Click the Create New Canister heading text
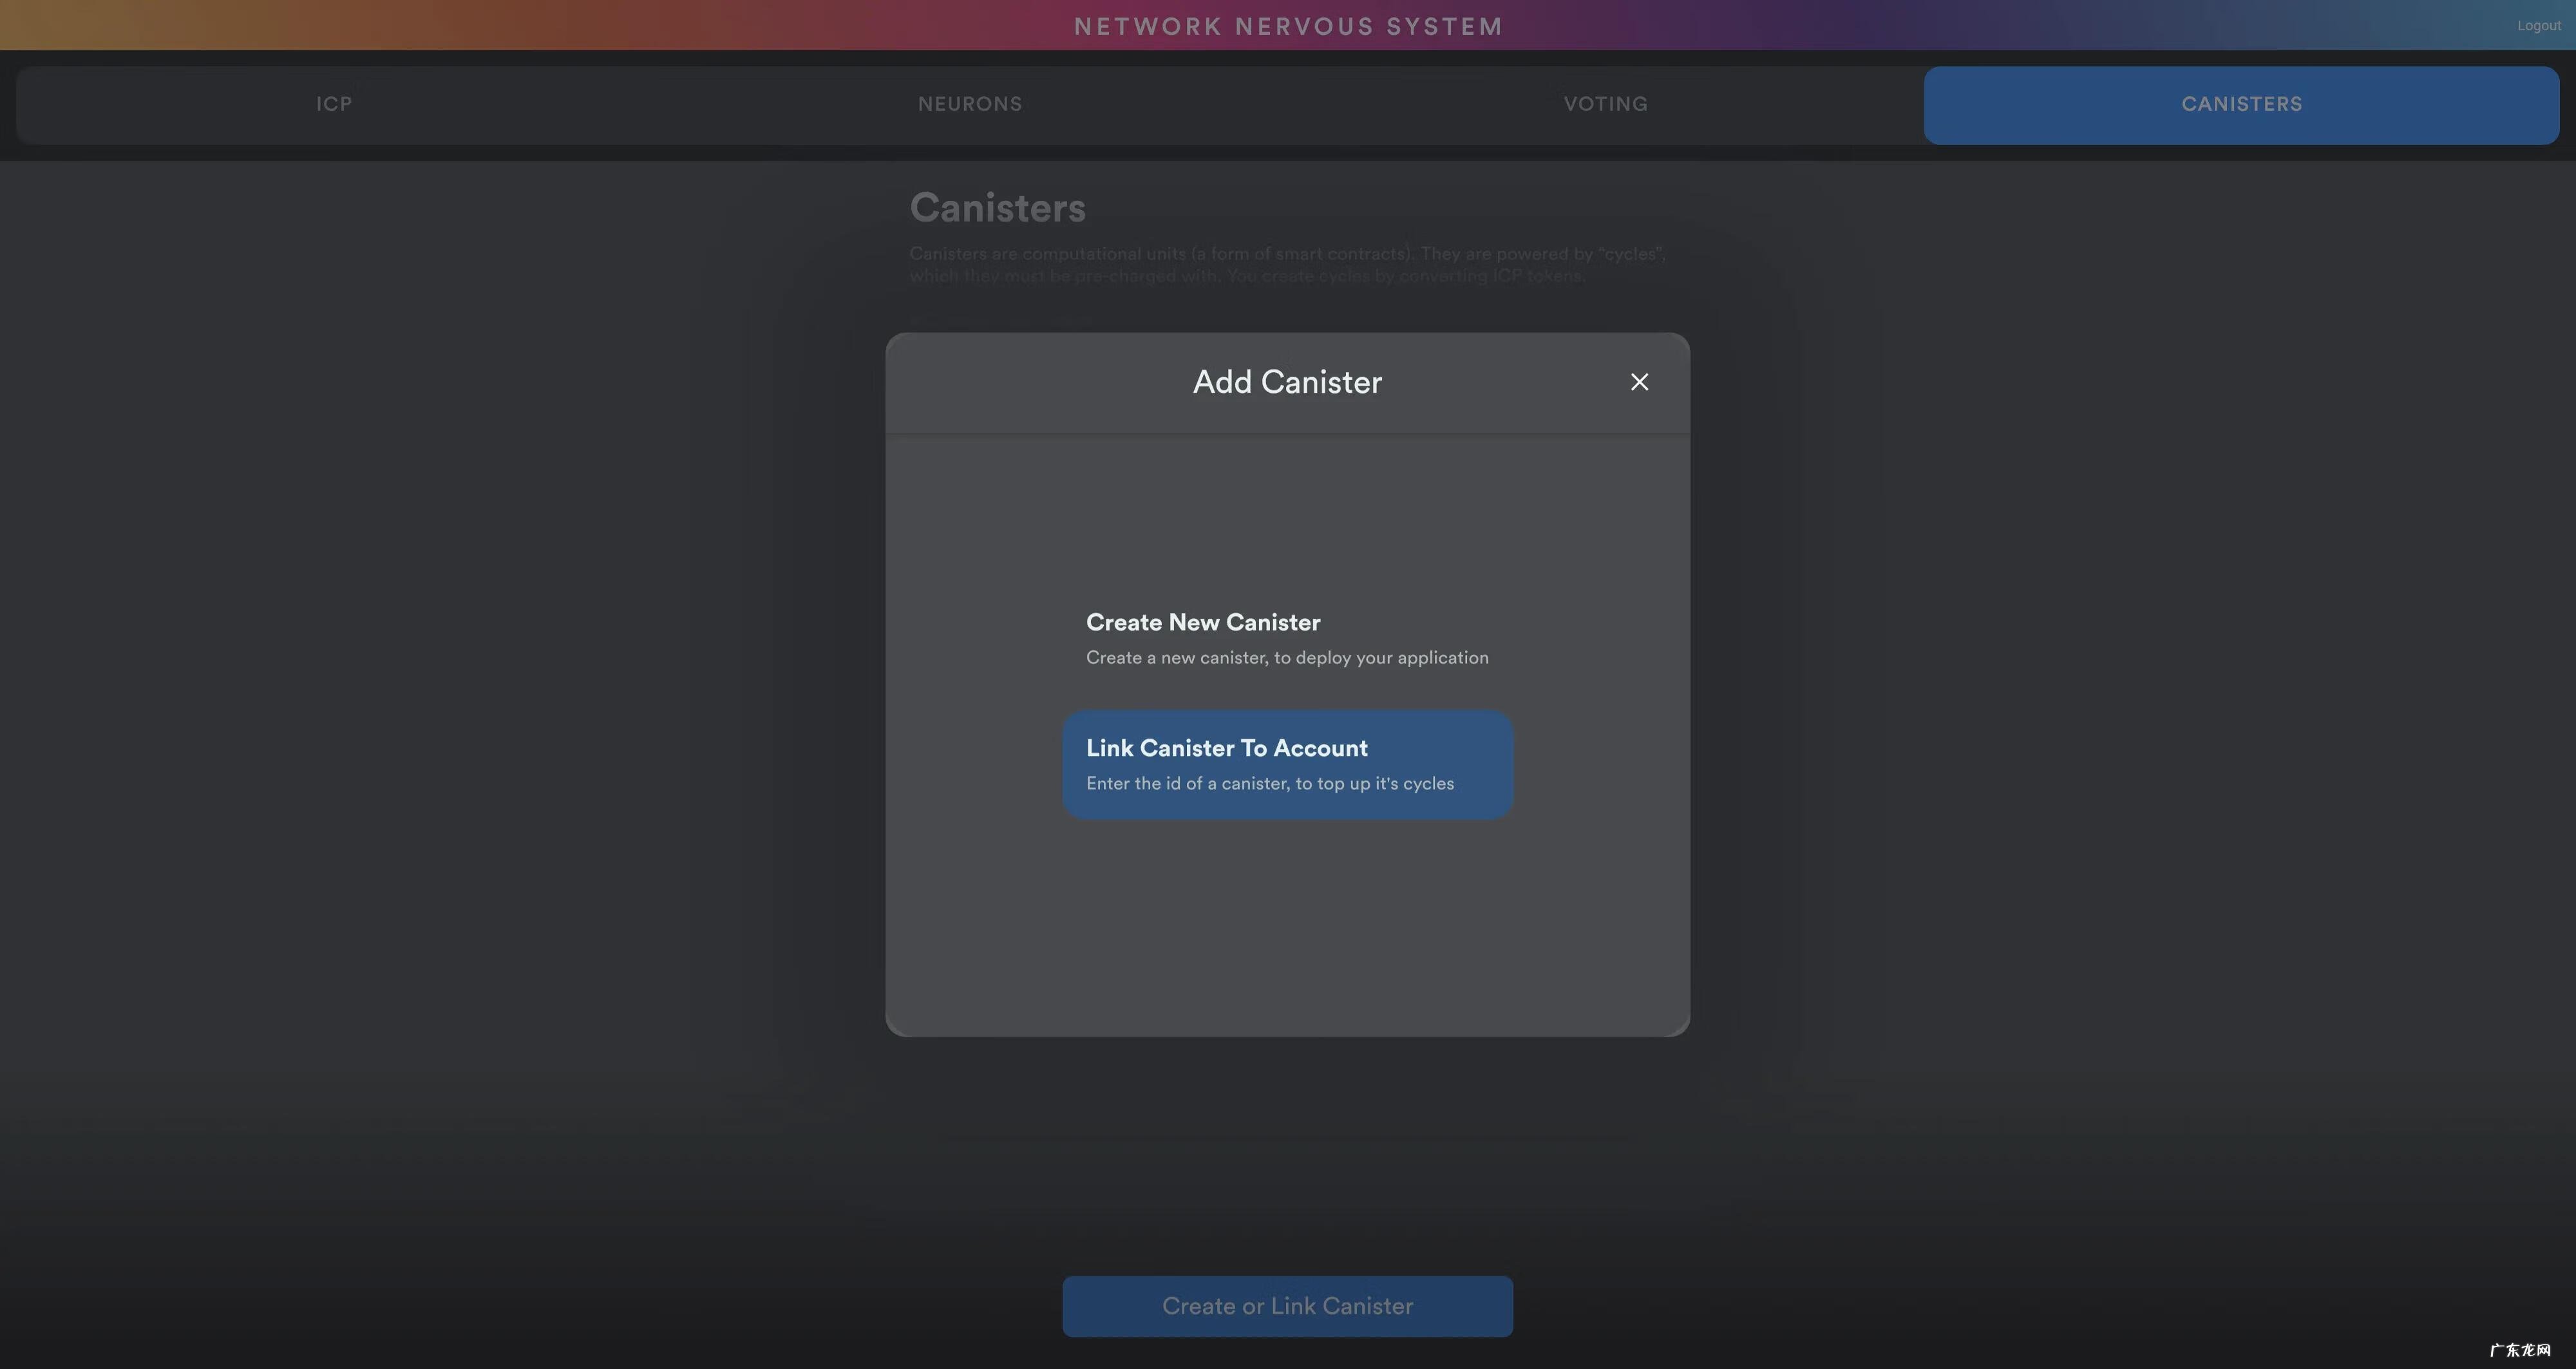This screenshot has height=1369, width=2576. pyautogui.click(x=1203, y=622)
